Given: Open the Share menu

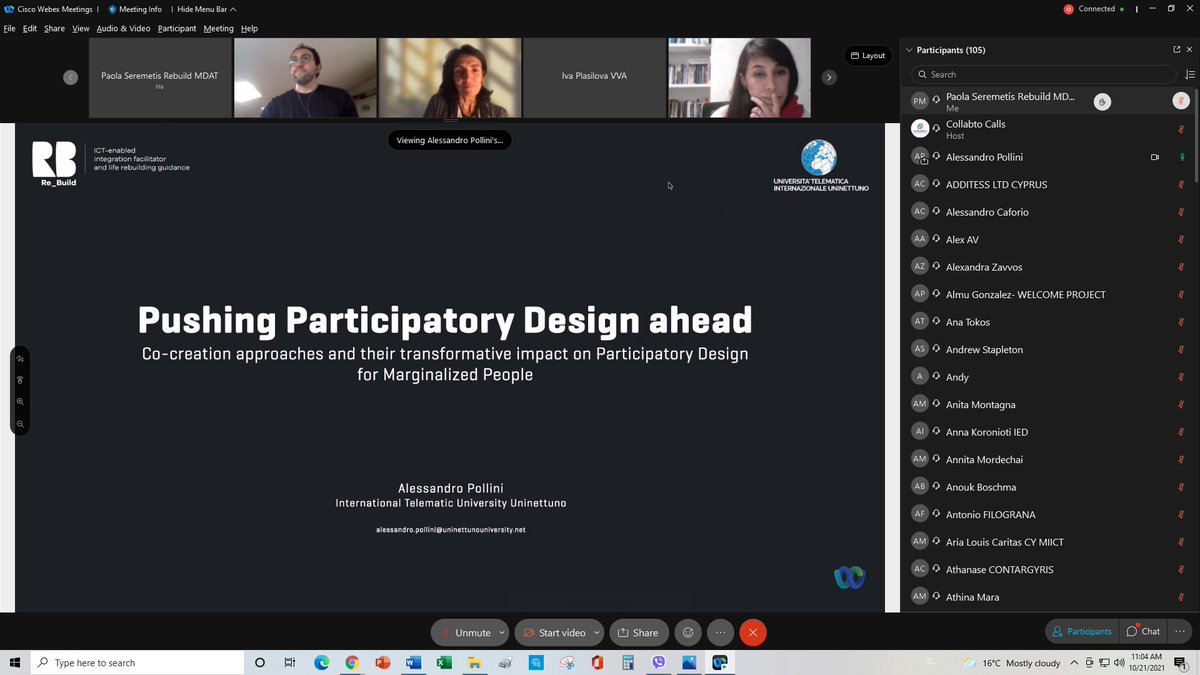Looking at the screenshot, I should [x=54, y=28].
